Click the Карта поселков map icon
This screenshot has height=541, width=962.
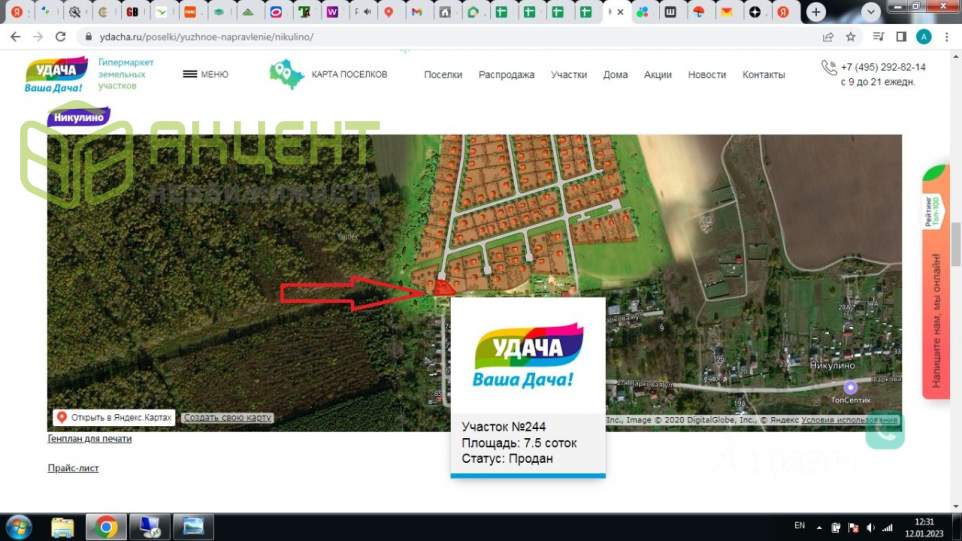(x=287, y=74)
